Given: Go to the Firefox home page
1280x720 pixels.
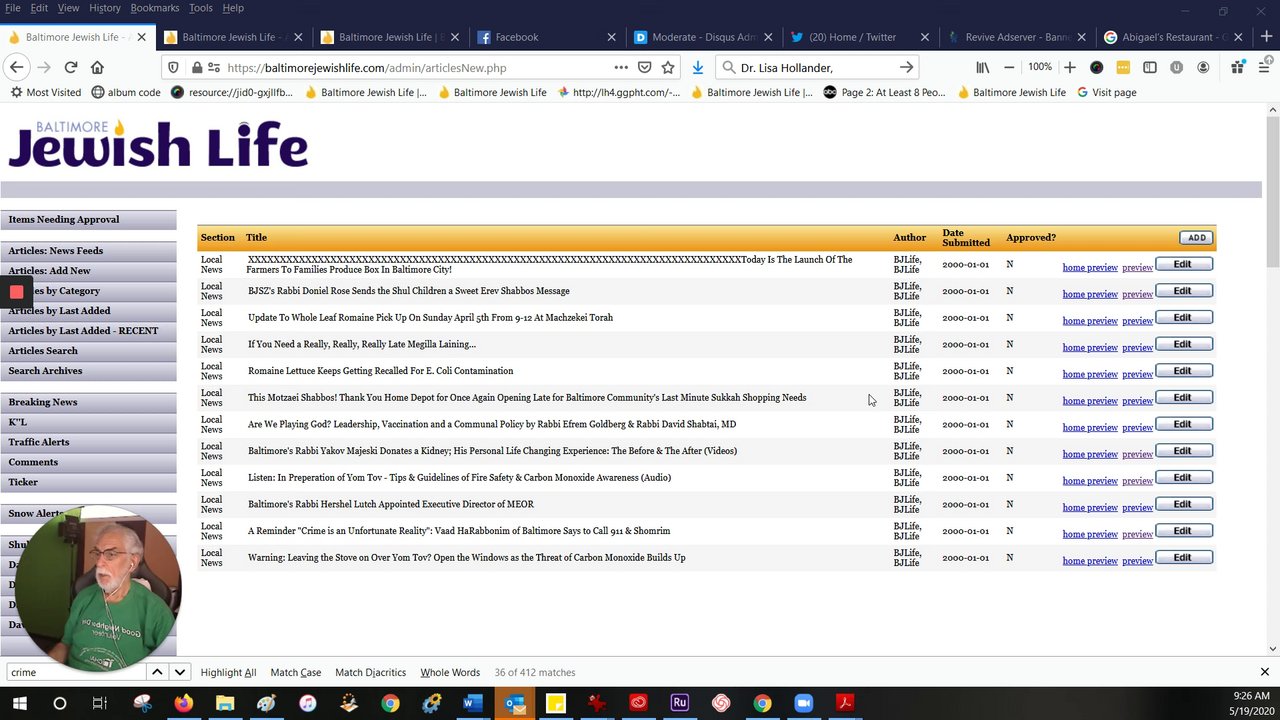Looking at the screenshot, I should click(97, 67).
